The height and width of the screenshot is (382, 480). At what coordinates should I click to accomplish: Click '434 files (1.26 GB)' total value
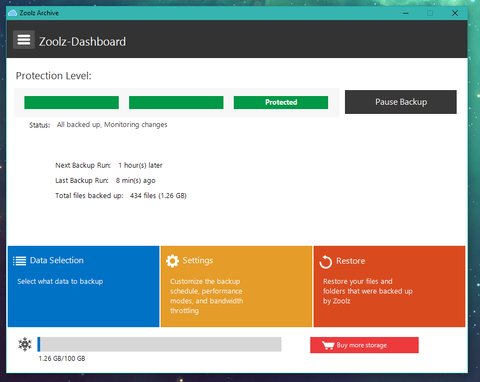click(x=158, y=196)
